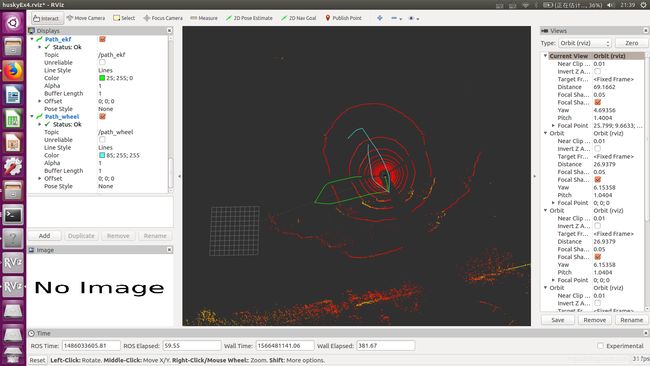Select the Move Camera tool
The height and width of the screenshot is (366, 650).
[86, 18]
